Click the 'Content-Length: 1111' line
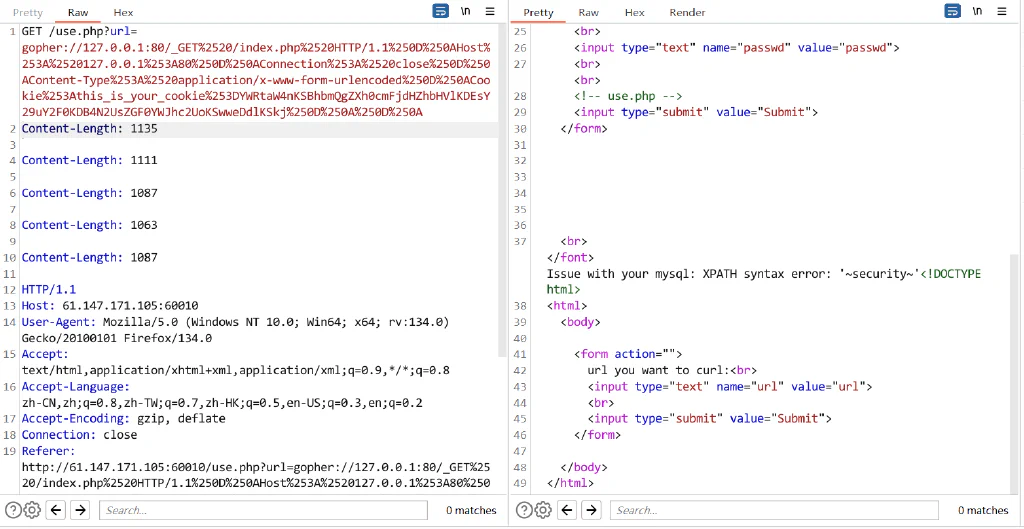Viewport: 1024px width, 529px height. (x=89, y=160)
